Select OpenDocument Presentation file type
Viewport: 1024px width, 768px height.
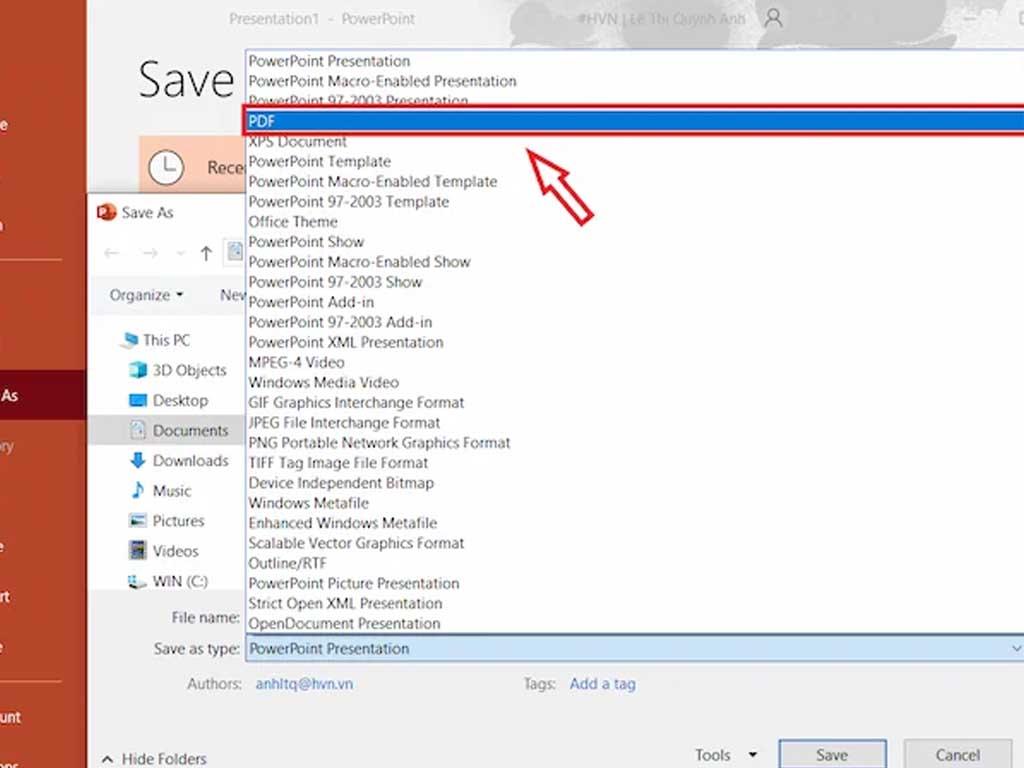point(344,623)
